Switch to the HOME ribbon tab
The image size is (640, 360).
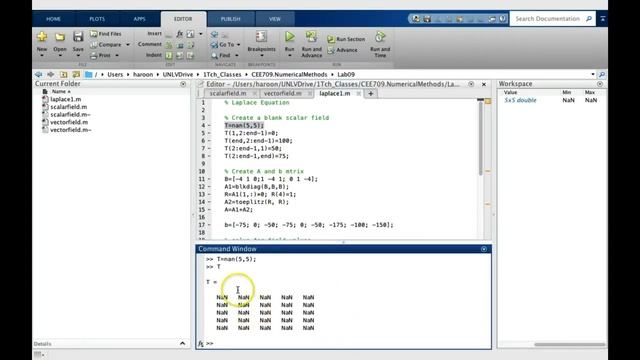pos(53,19)
